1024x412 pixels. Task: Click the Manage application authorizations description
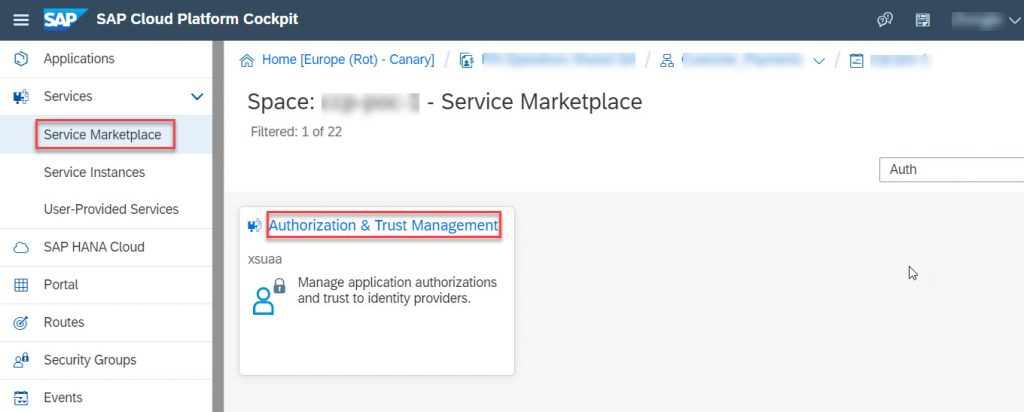397,291
